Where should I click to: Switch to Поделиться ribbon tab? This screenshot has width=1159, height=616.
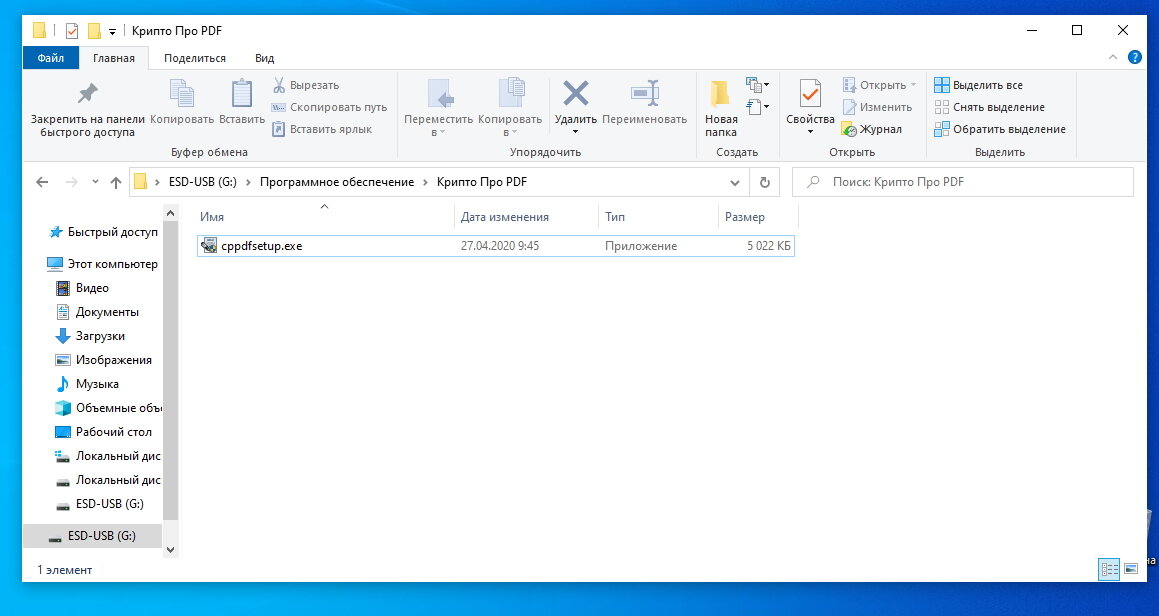point(195,58)
